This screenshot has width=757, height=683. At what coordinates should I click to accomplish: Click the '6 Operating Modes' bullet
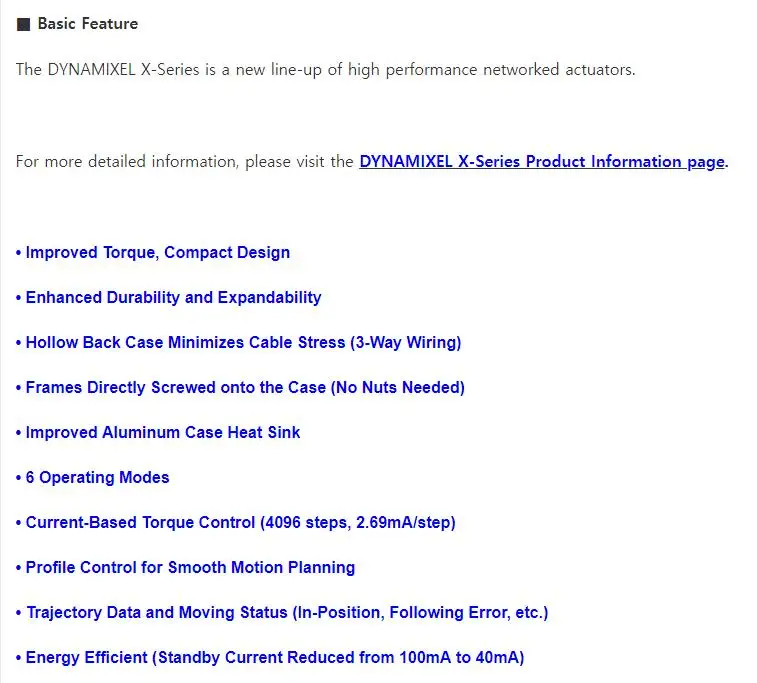pyautogui.click(x=93, y=477)
